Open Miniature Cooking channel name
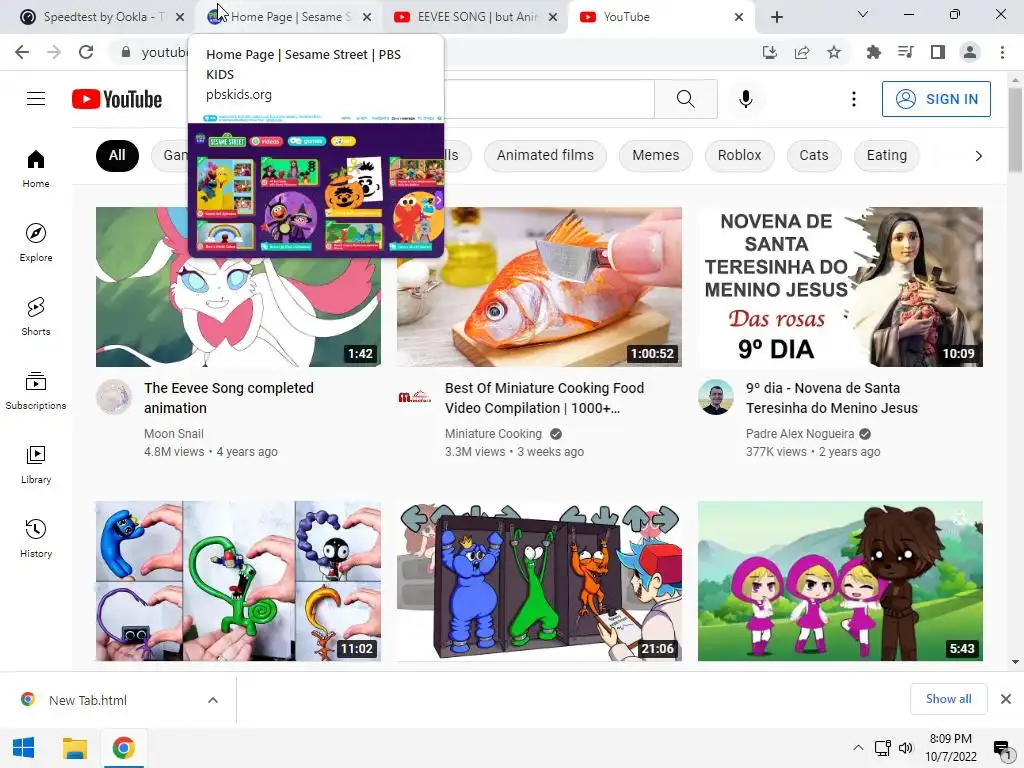The width and height of the screenshot is (1024, 768). [493, 434]
